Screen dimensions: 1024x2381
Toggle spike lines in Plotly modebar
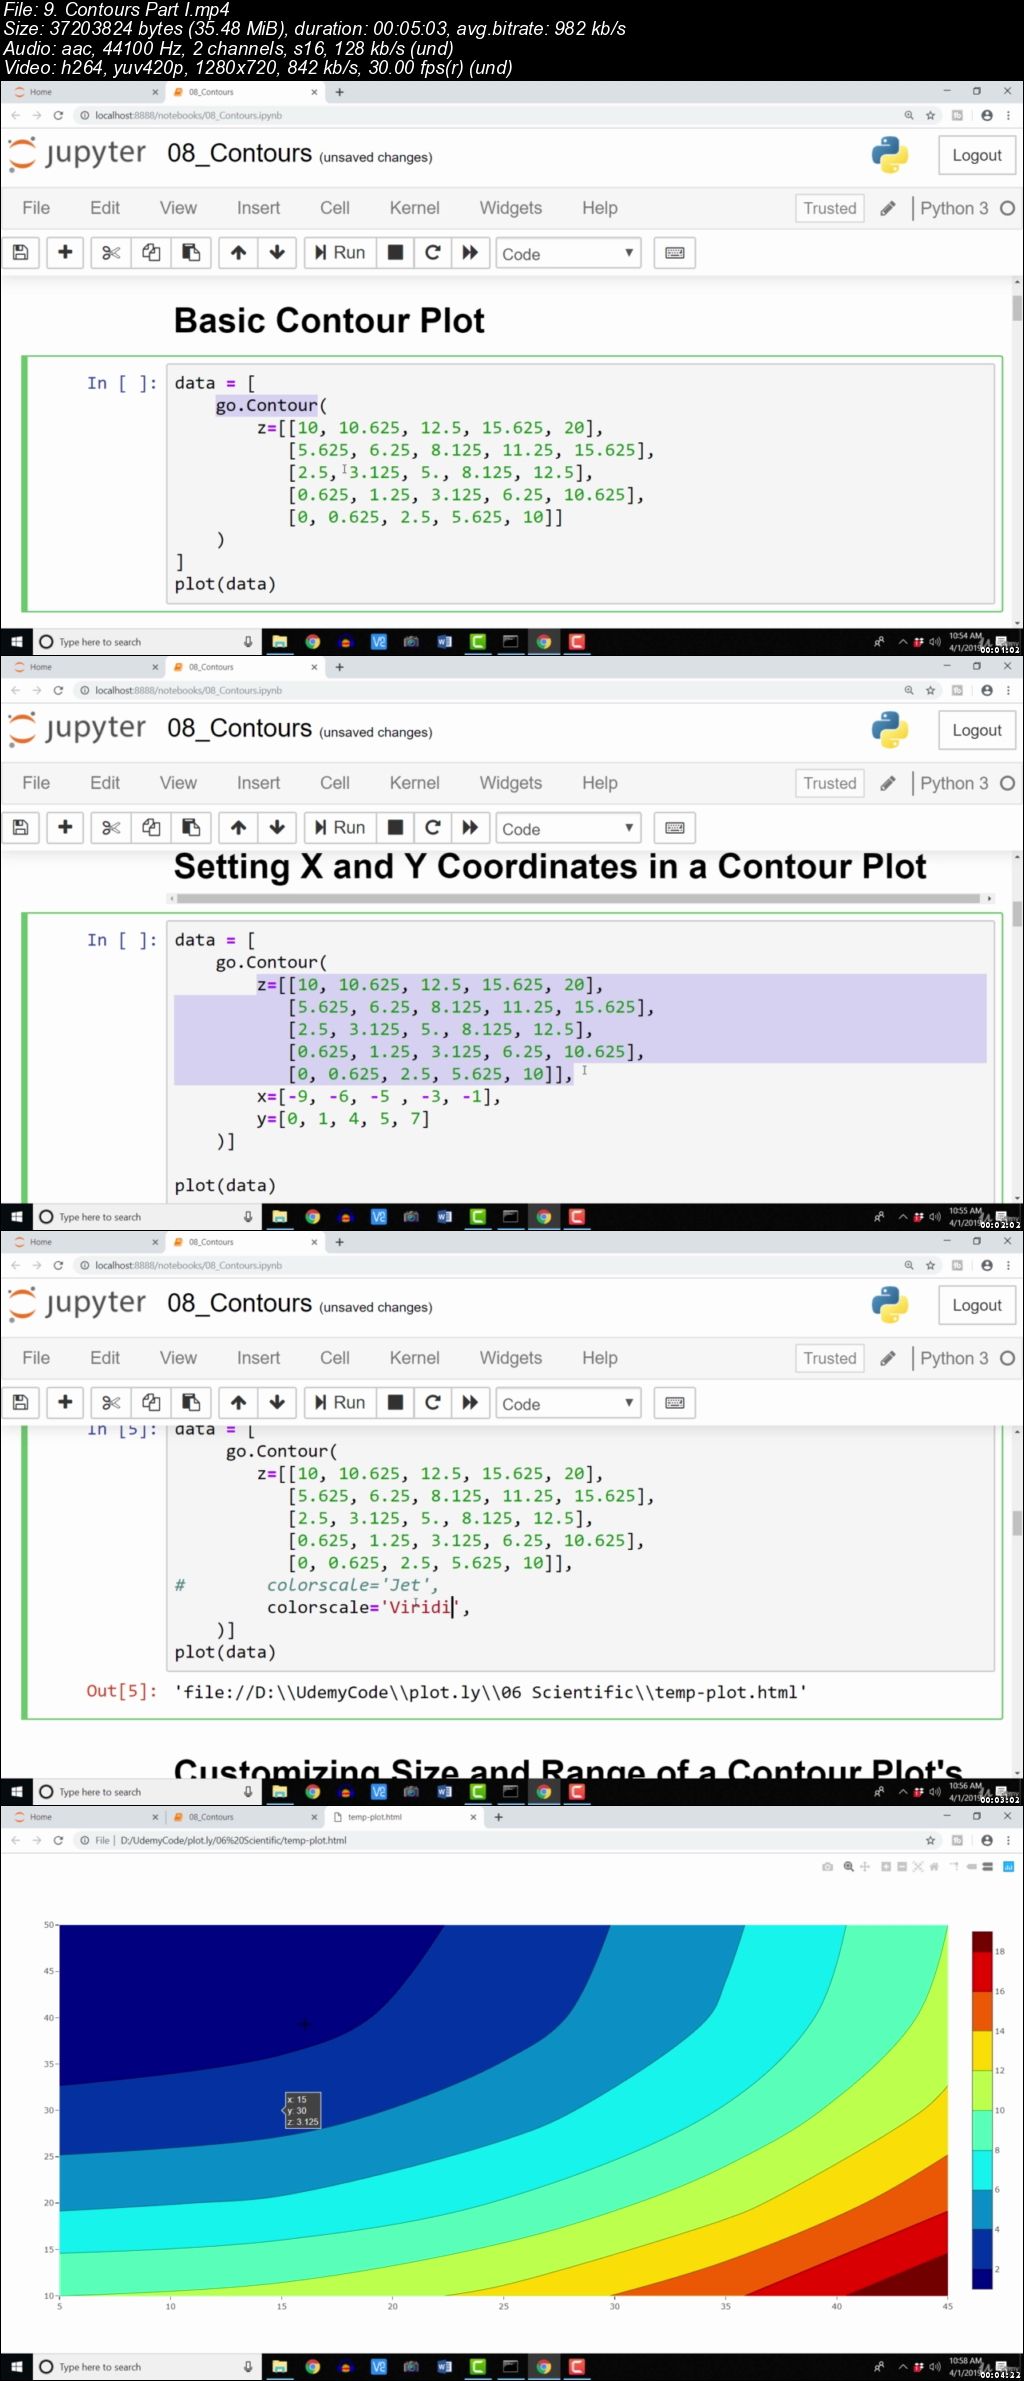click(x=955, y=1867)
